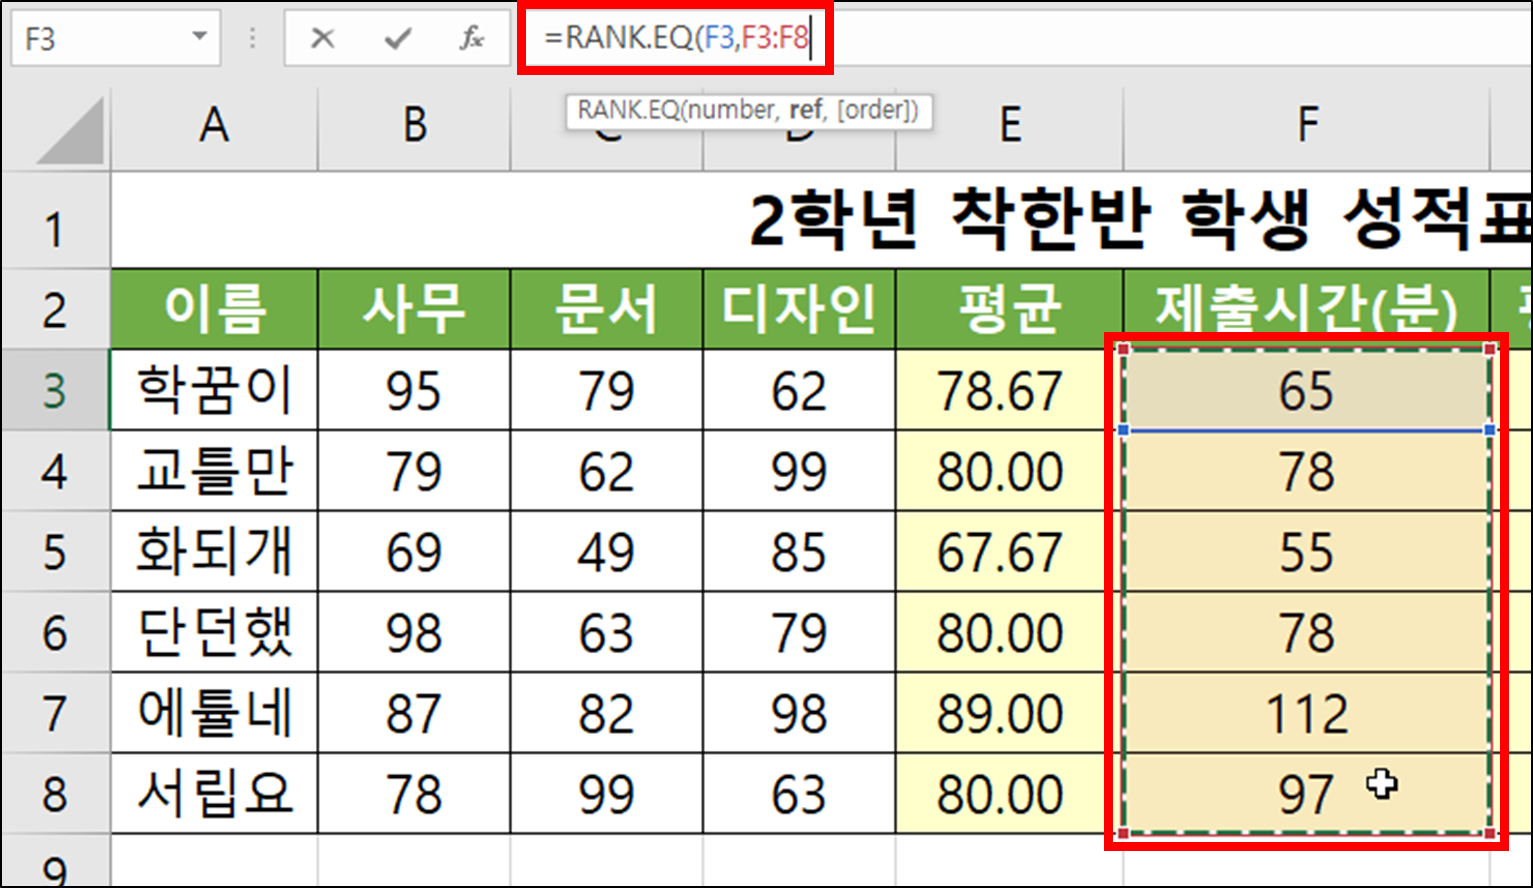Click the 이름 header cell

pyautogui.click(x=213, y=309)
